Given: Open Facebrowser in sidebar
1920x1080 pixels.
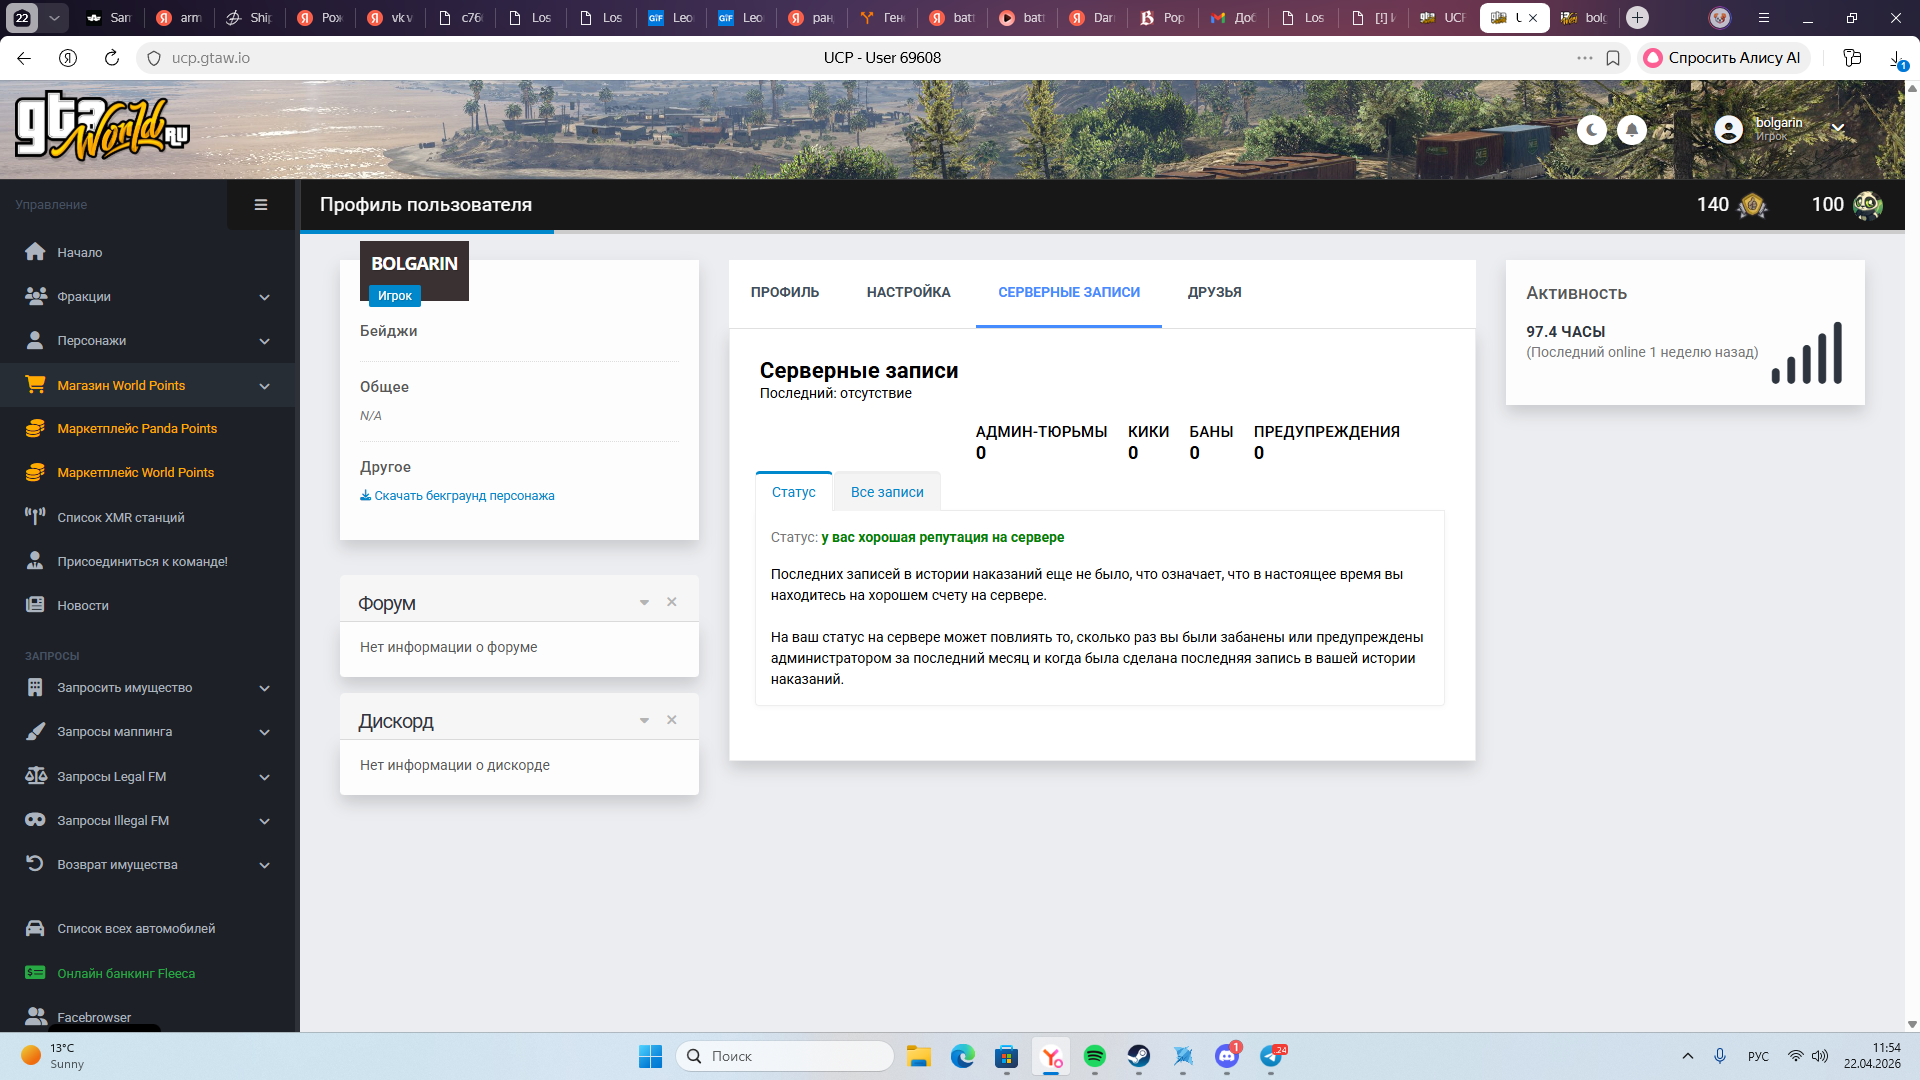Looking at the screenshot, I should [x=94, y=1017].
